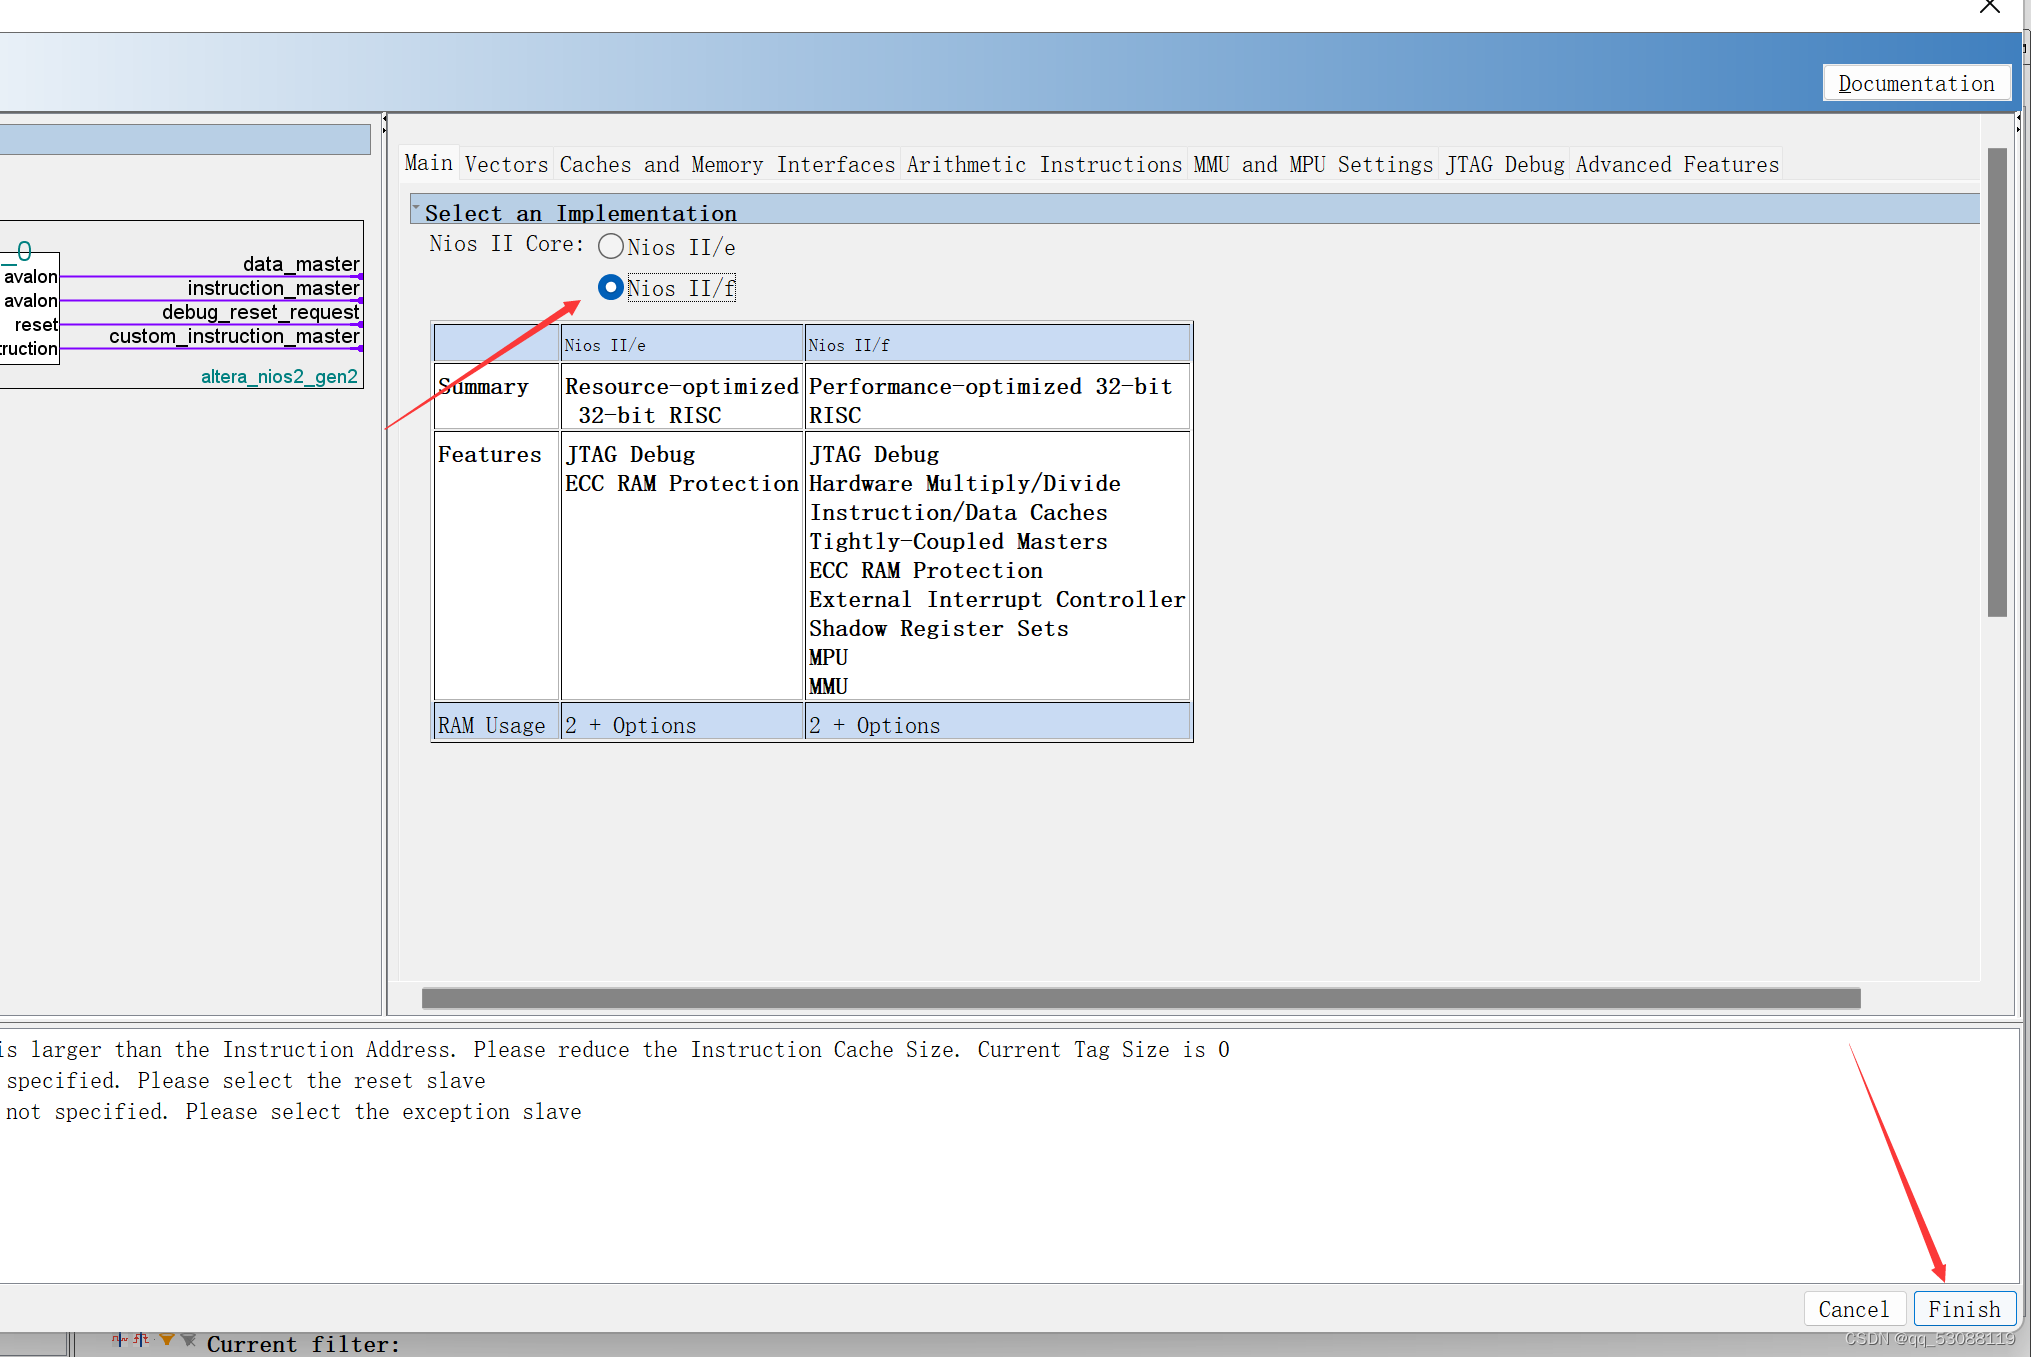Open the JTAG Debug tab
This screenshot has width=2031, height=1357.
click(x=1505, y=165)
